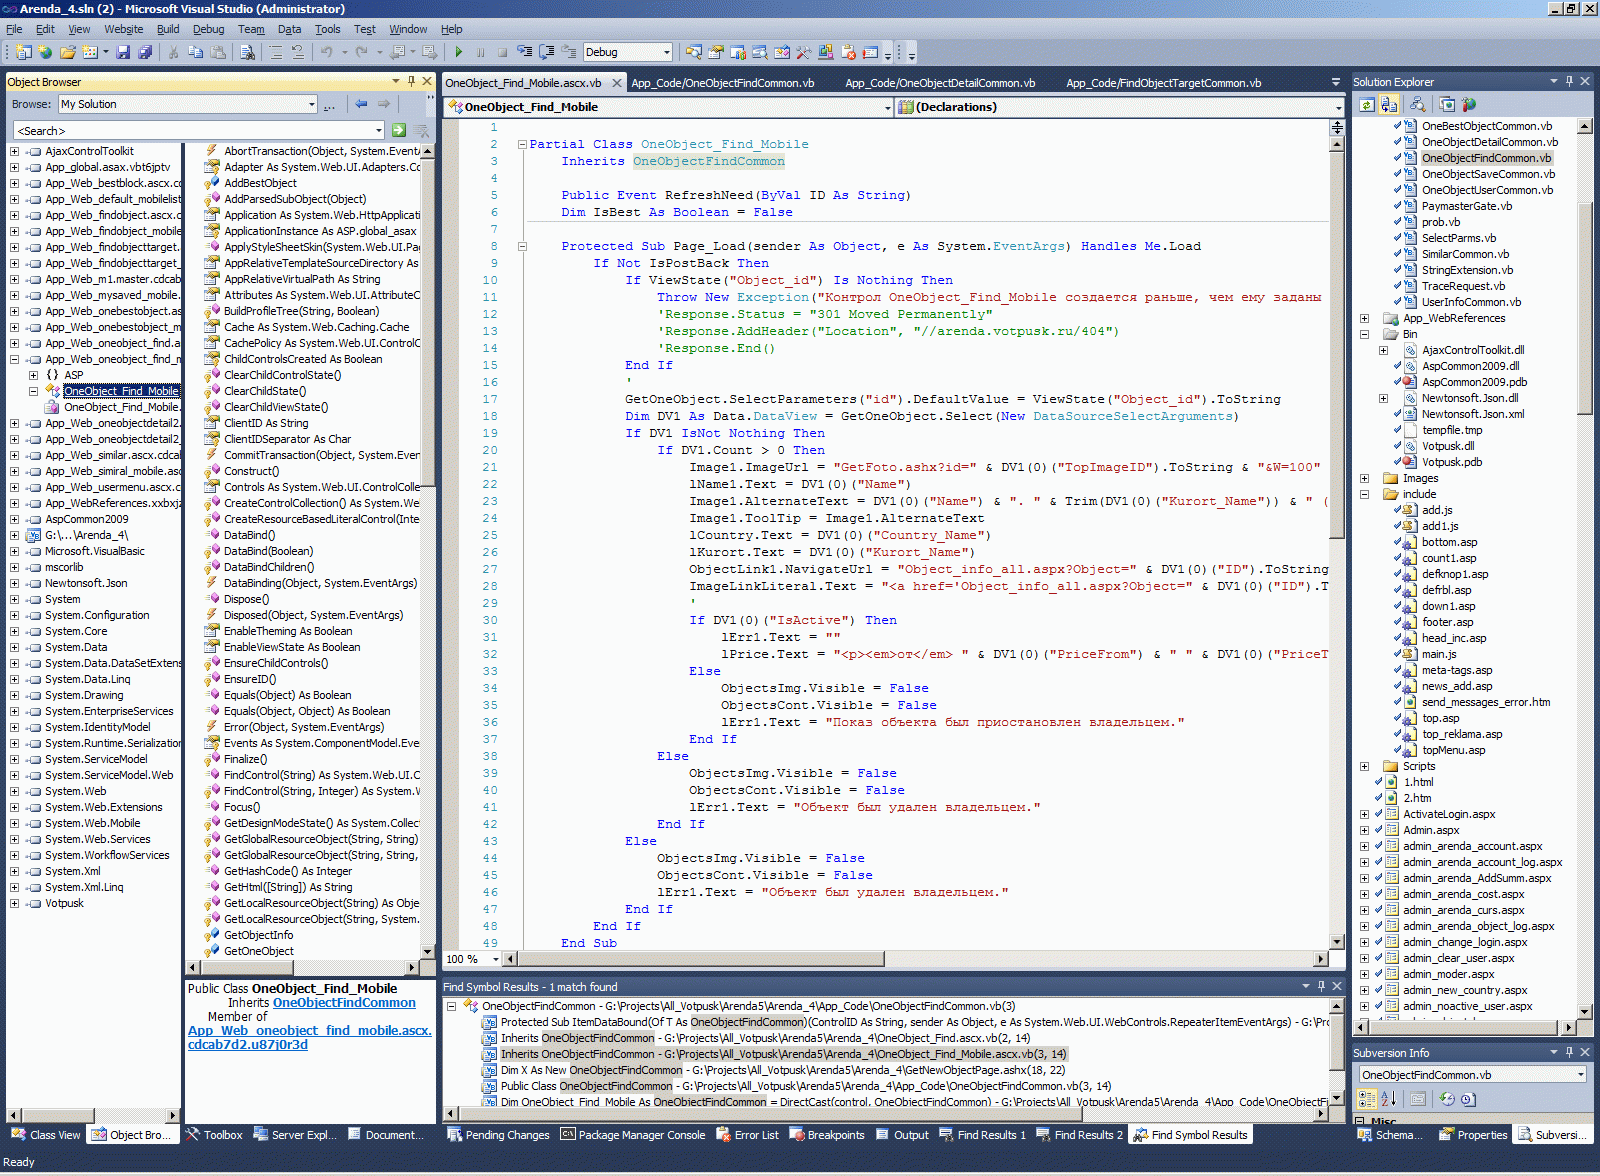Image resolution: width=1600 pixels, height=1176 pixels.
Task: Expand the Images folder in Solution Explorer
Action: pos(1364,478)
